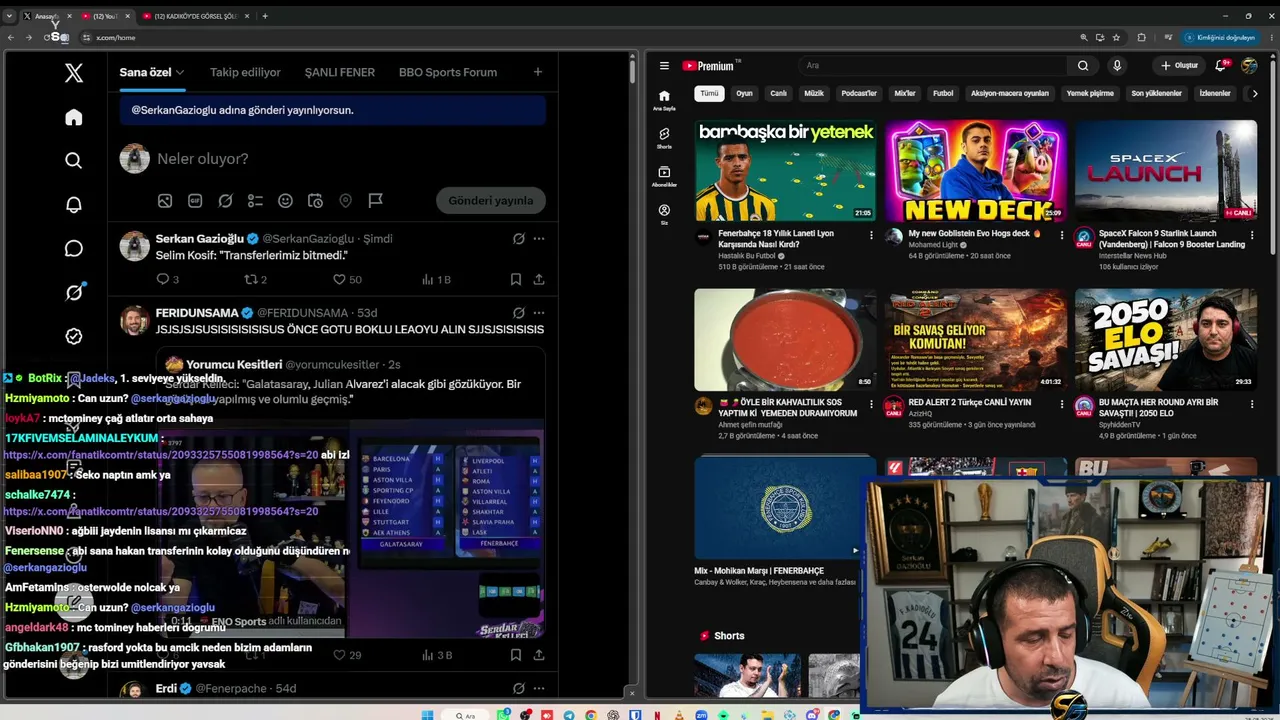Switch to the Takip ediliyor tab

click(245, 72)
